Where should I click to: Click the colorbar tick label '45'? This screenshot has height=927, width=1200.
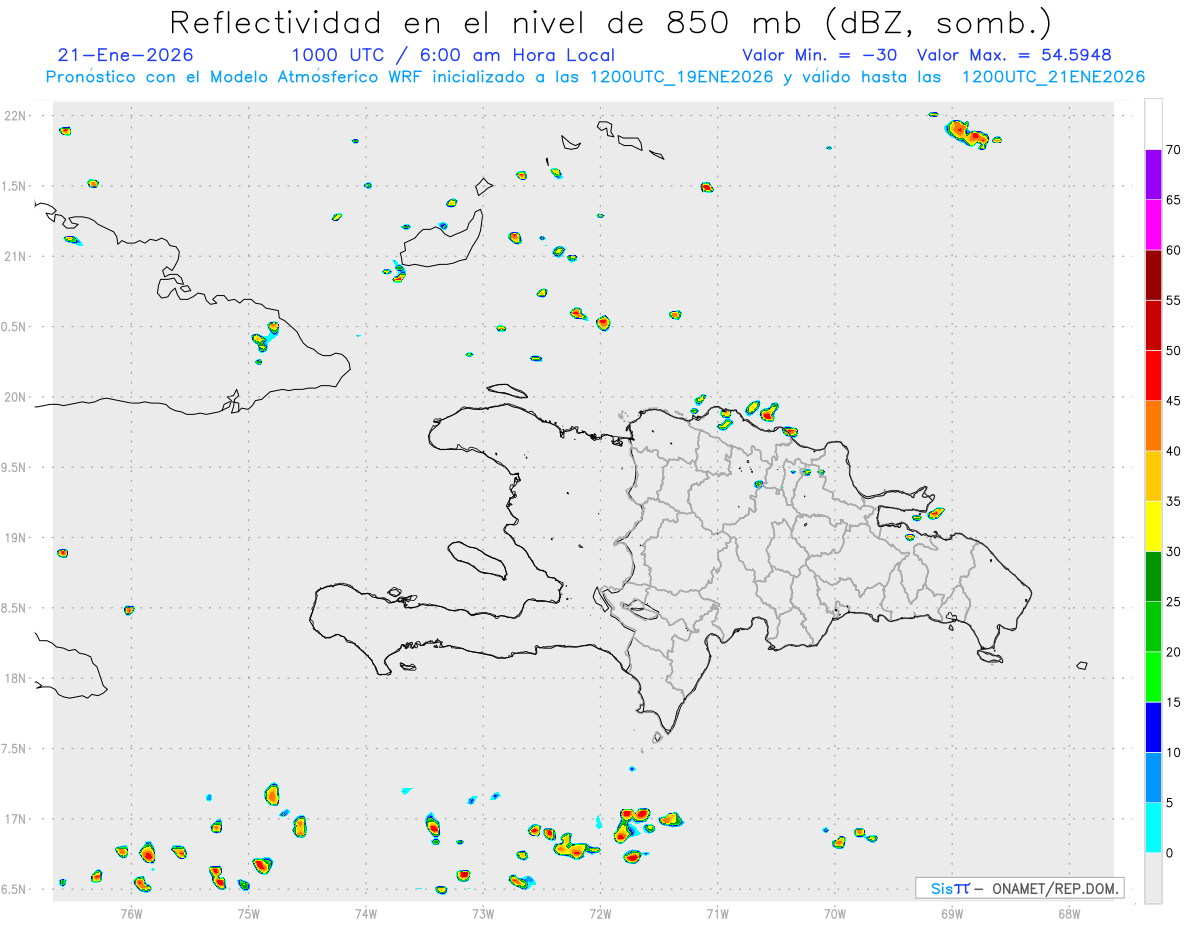1173,401
